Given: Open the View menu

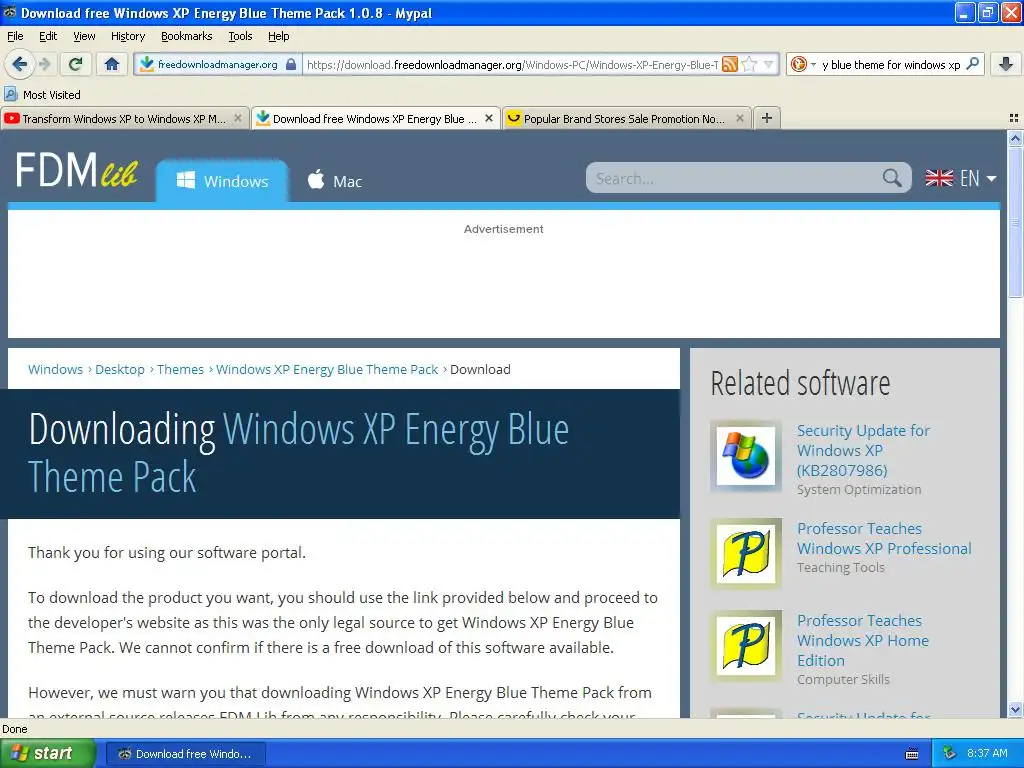Looking at the screenshot, I should click(84, 37).
